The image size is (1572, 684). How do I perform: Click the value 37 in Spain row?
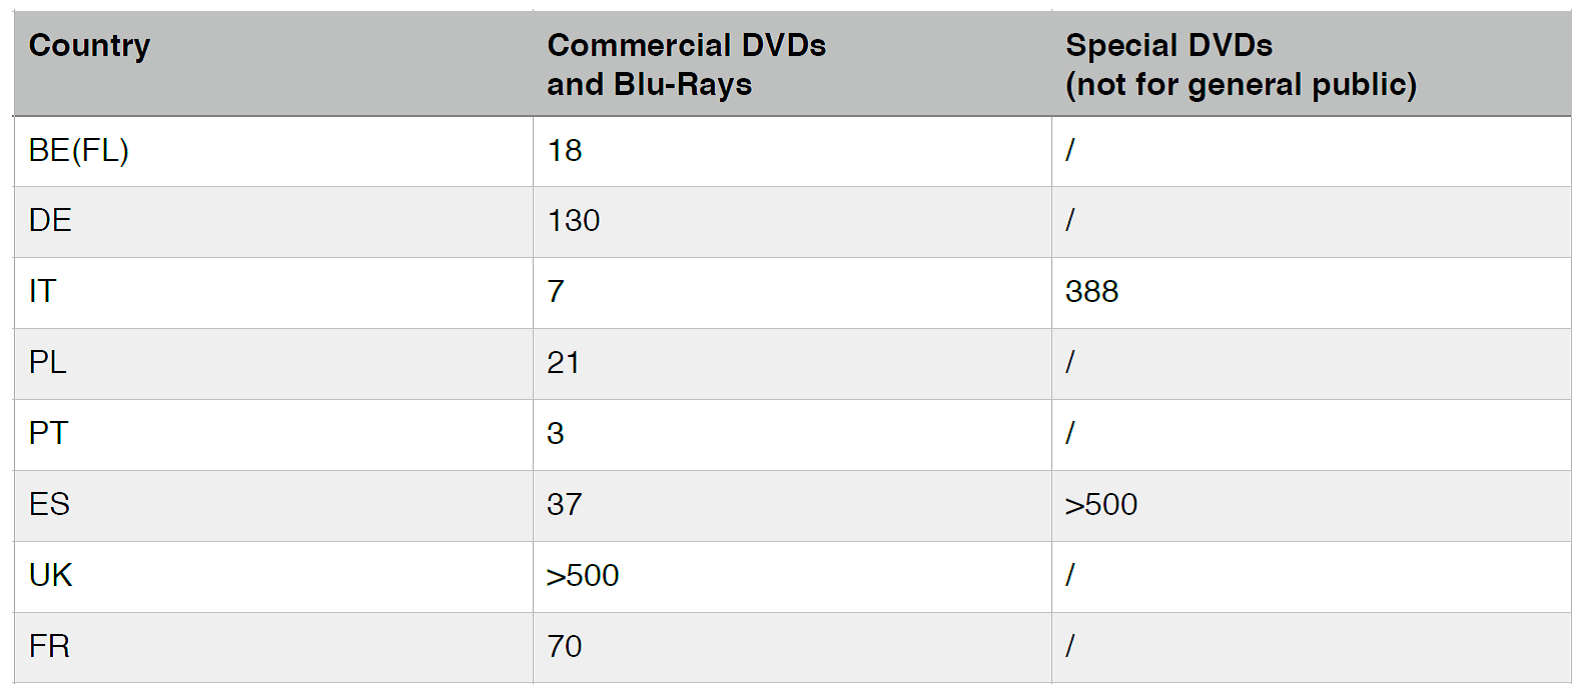coord(564,505)
